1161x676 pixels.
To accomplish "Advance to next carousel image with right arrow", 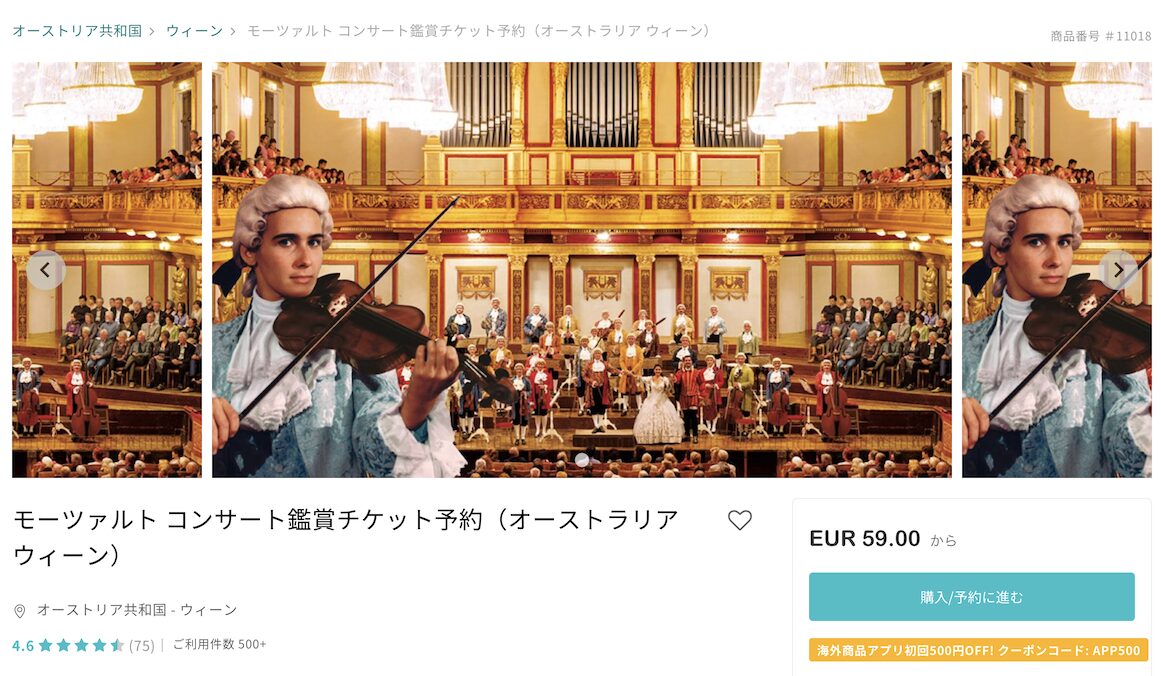I will coord(1119,270).
